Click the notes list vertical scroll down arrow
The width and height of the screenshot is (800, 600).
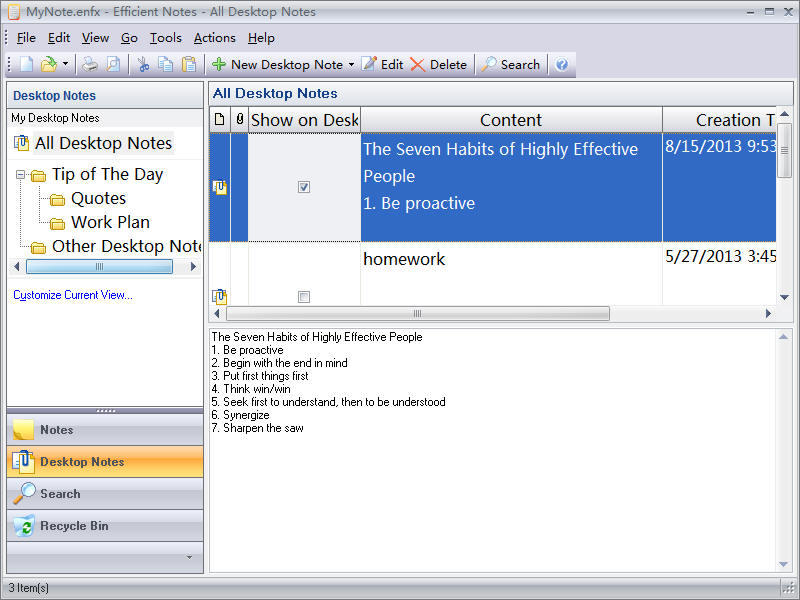click(785, 297)
